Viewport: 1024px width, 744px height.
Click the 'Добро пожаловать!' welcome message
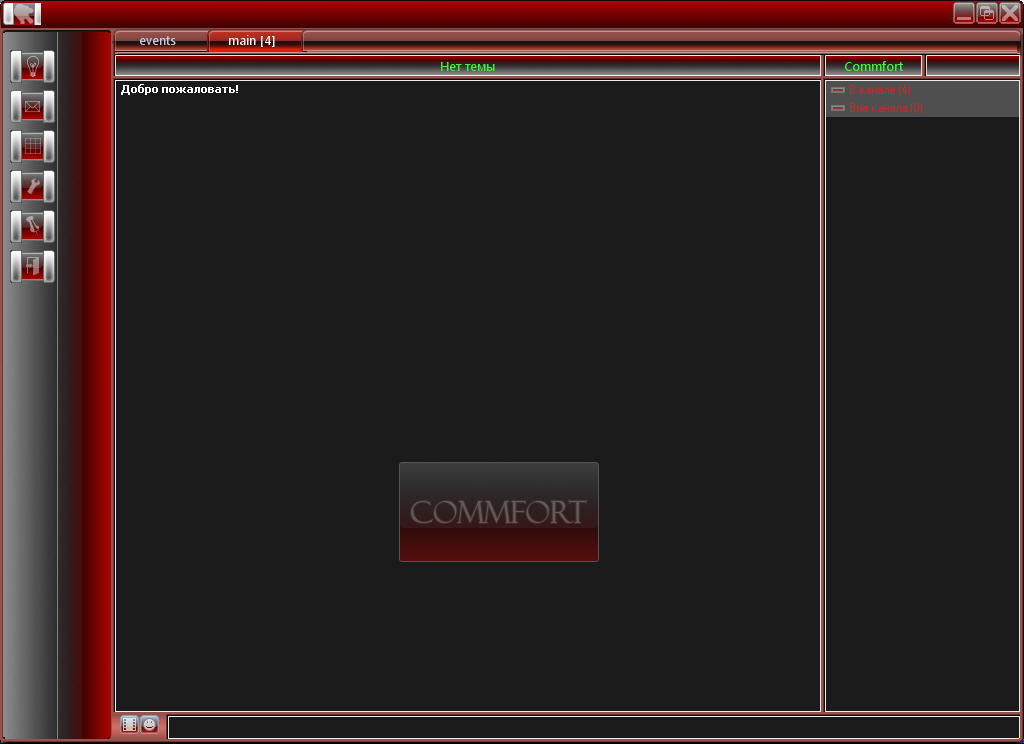pos(180,89)
